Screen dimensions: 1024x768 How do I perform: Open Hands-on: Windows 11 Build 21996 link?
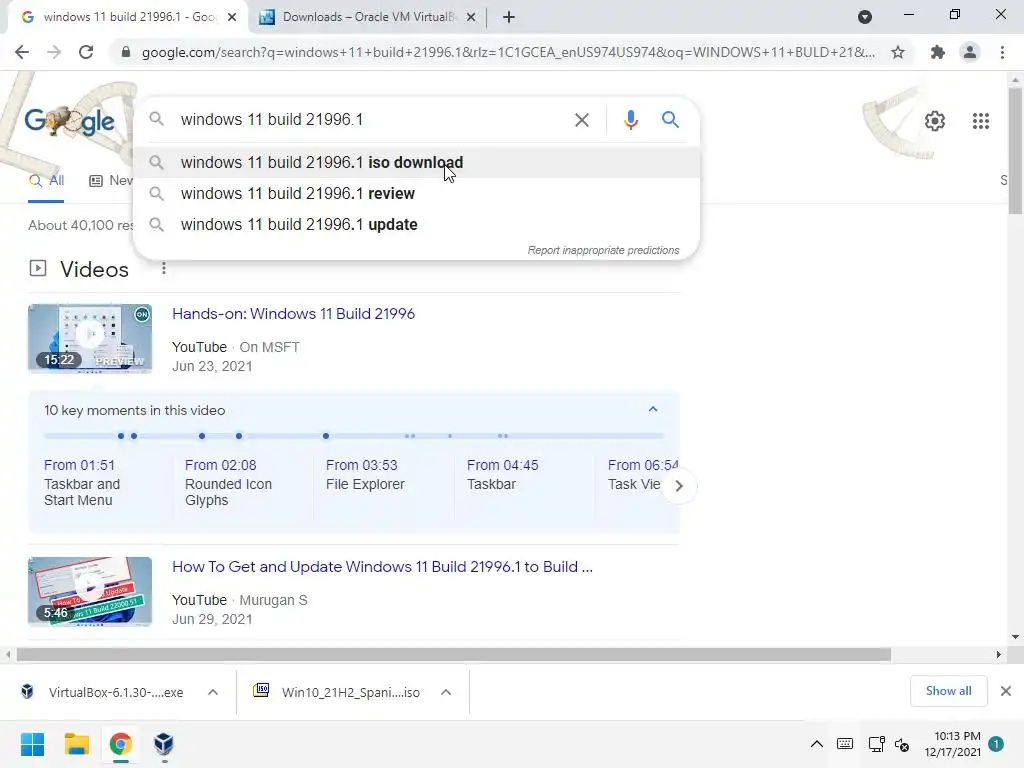pos(293,313)
